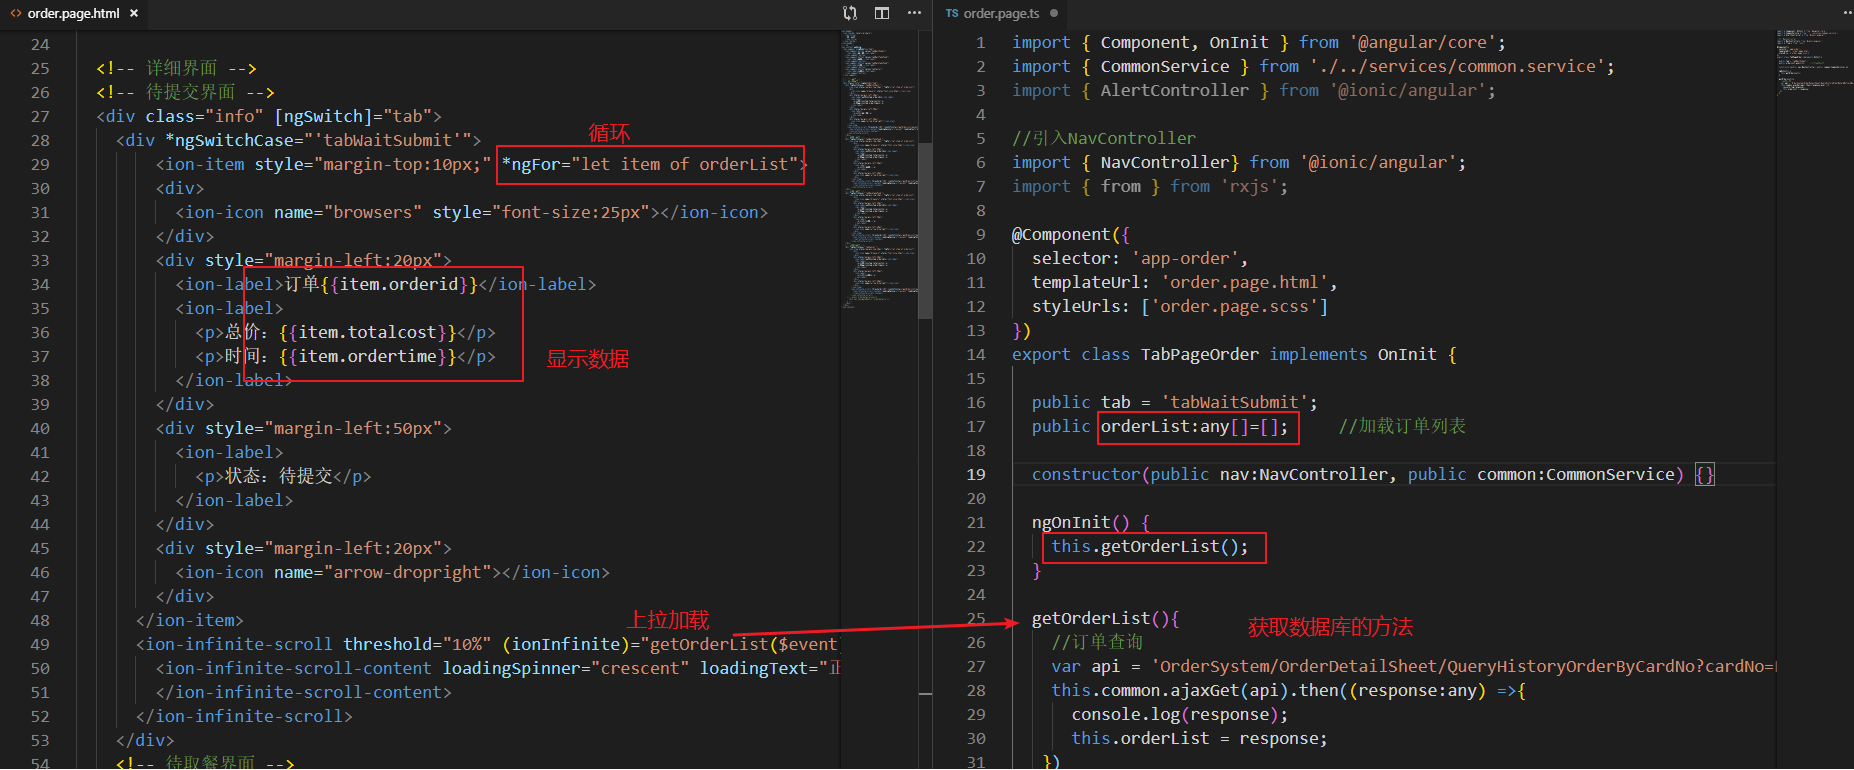The height and width of the screenshot is (770, 1854).
Task: Click the class name TabPageOrder
Action: click(x=1200, y=354)
